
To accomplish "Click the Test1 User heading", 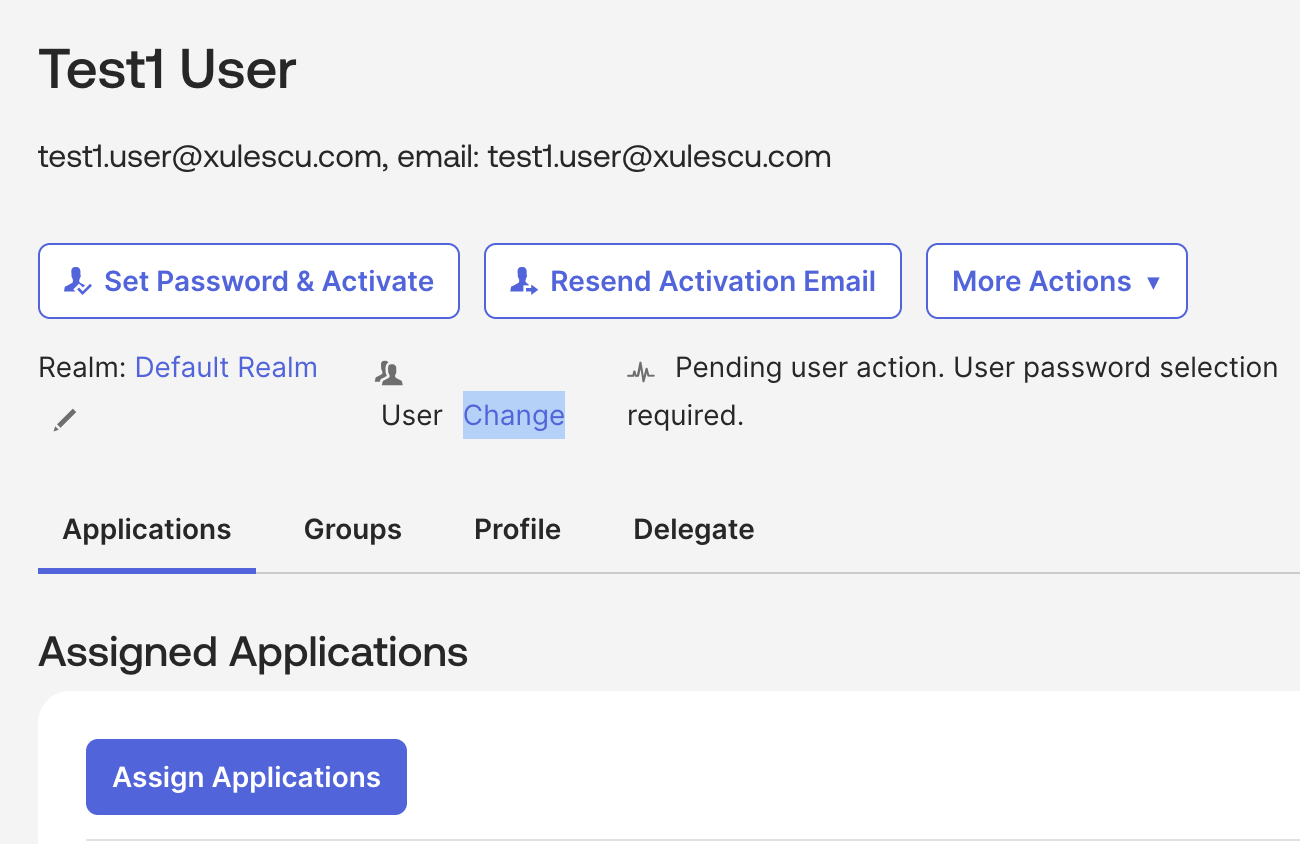I will 167,70.
